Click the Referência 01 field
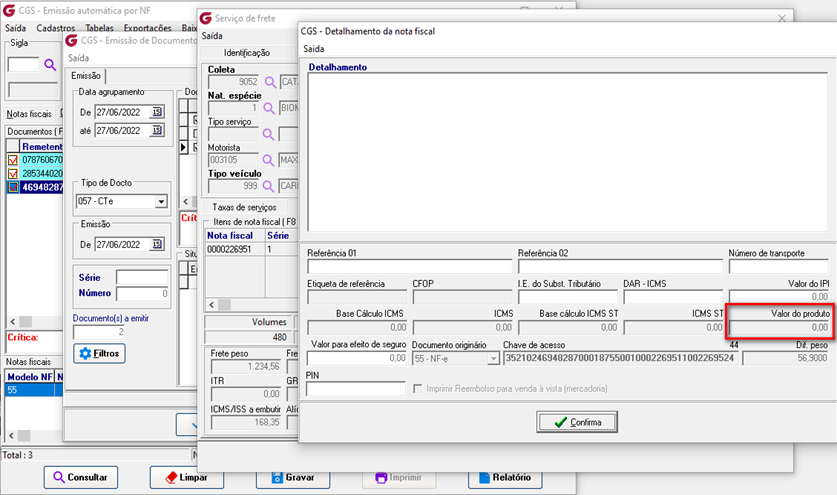This screenshot has width=837, height=495. click(x=409, y=266)
